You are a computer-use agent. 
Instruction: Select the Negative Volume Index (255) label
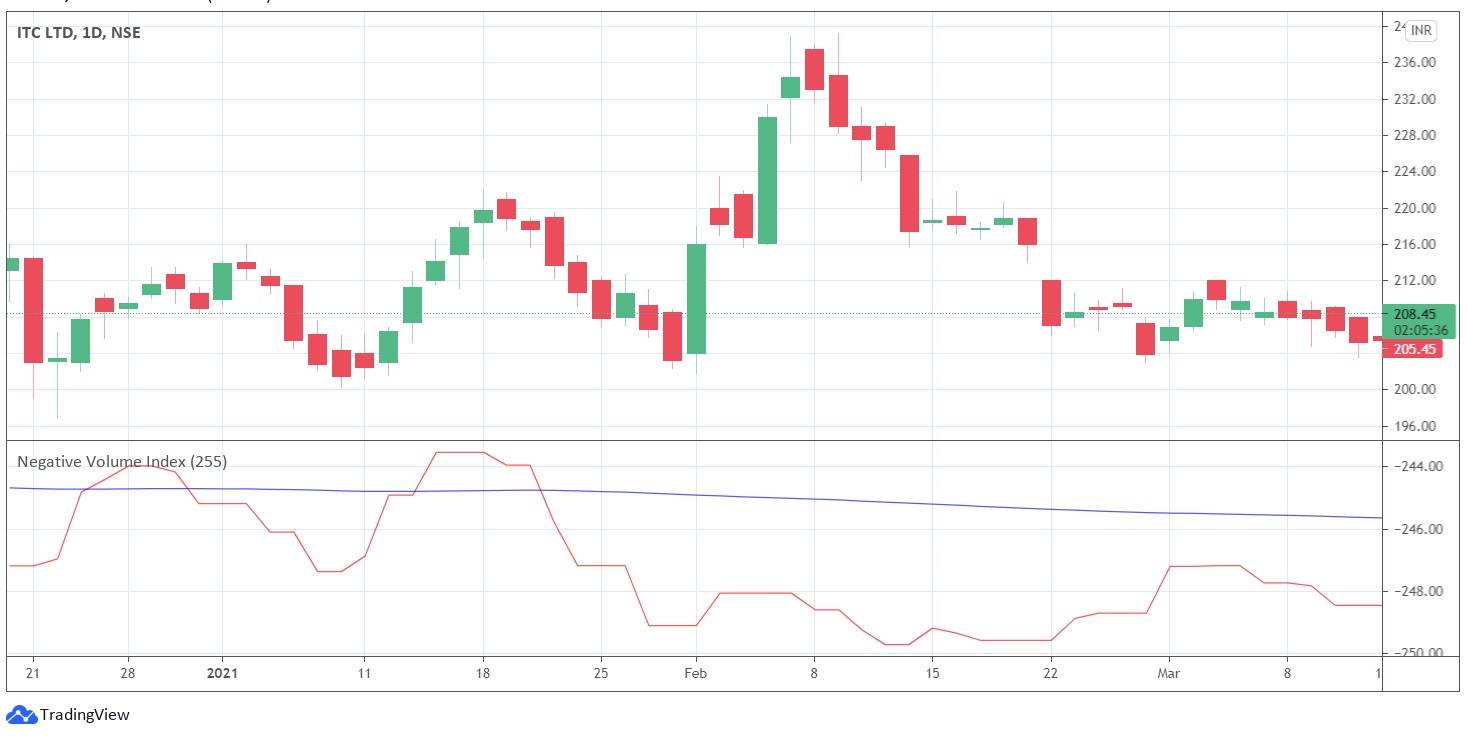(x=122, y=462)
